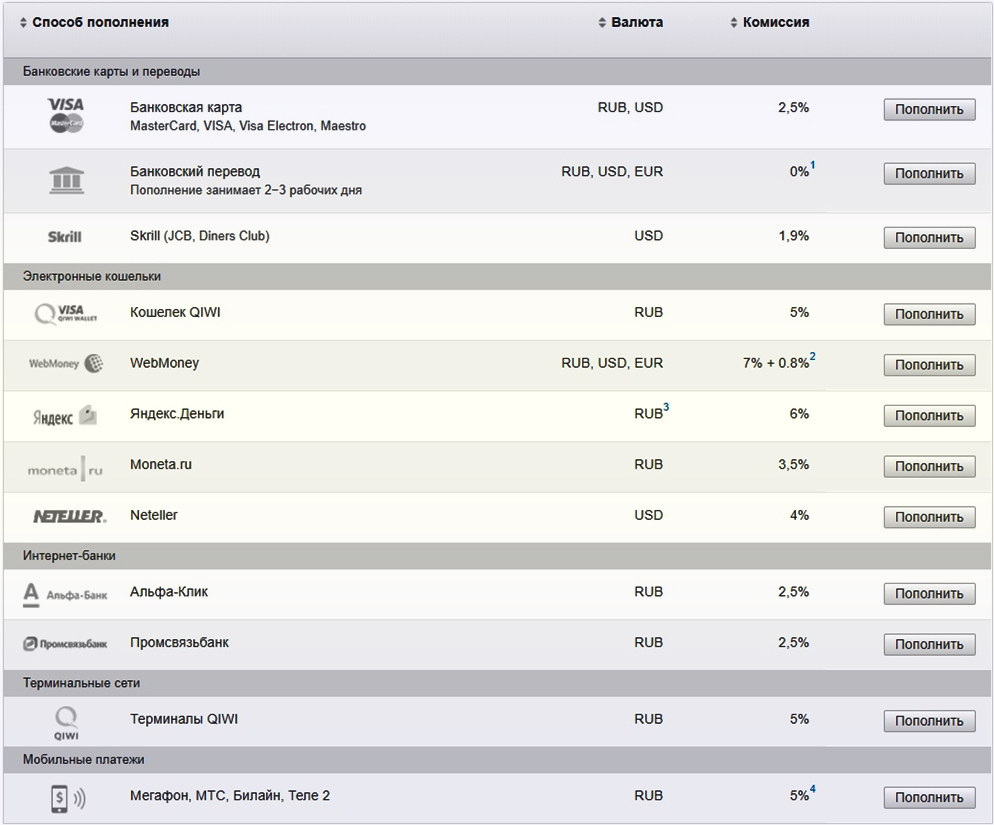The width and height of the screenshot is (994, 825).
Task: Click the Яндекс money logo
Action: tap(65, 416)
